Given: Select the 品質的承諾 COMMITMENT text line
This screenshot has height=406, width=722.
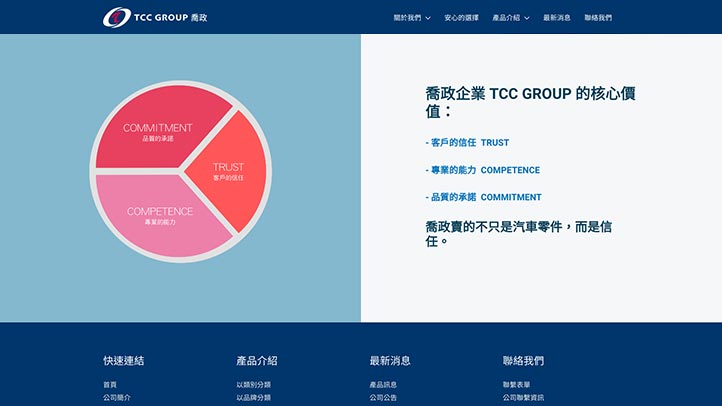Looking at the screenshot, I should pos(483,197).
